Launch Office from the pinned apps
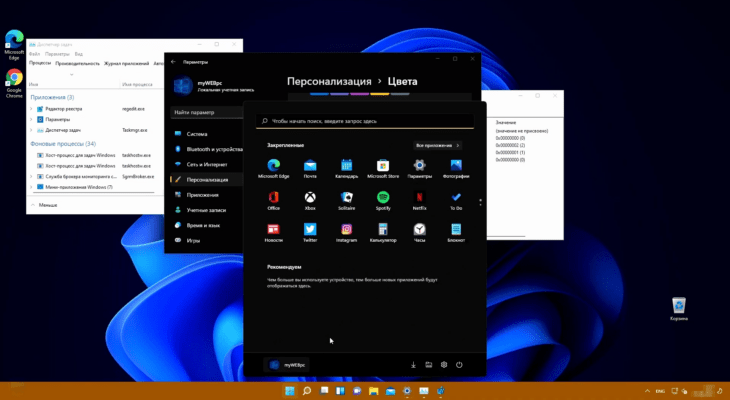The height and width of the screenshot is (400, 730). (x=273, y=201)
